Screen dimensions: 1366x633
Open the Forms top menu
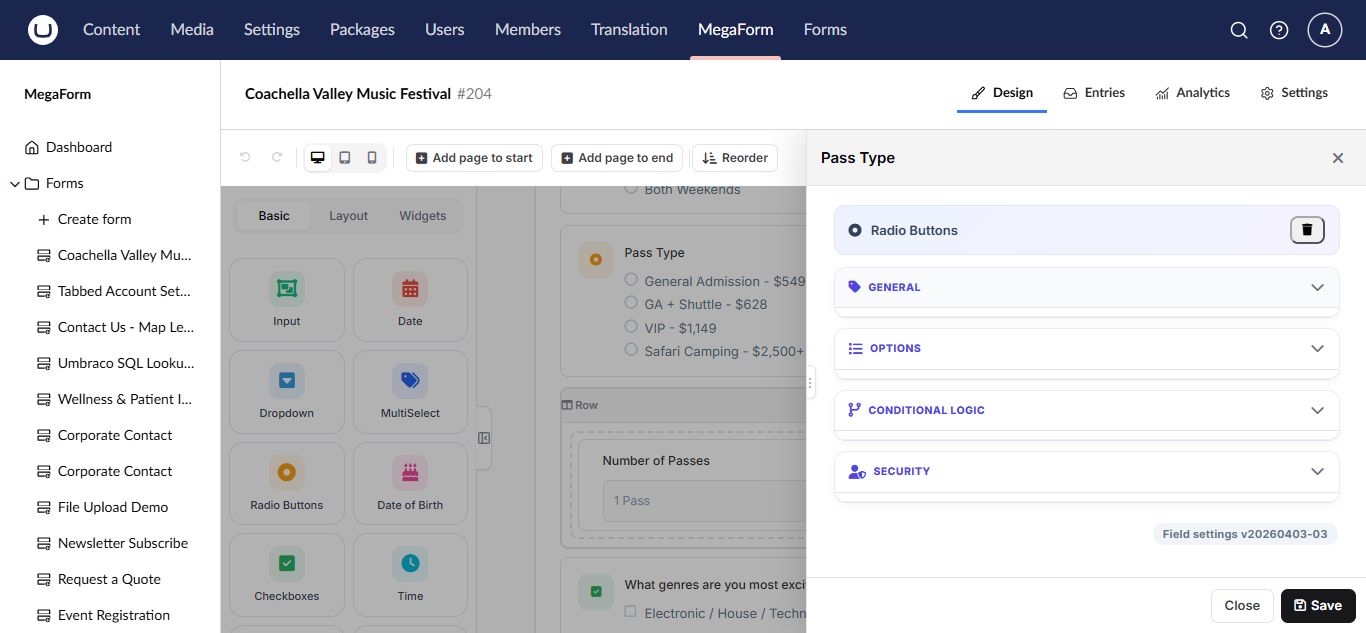tap(825, 30)
